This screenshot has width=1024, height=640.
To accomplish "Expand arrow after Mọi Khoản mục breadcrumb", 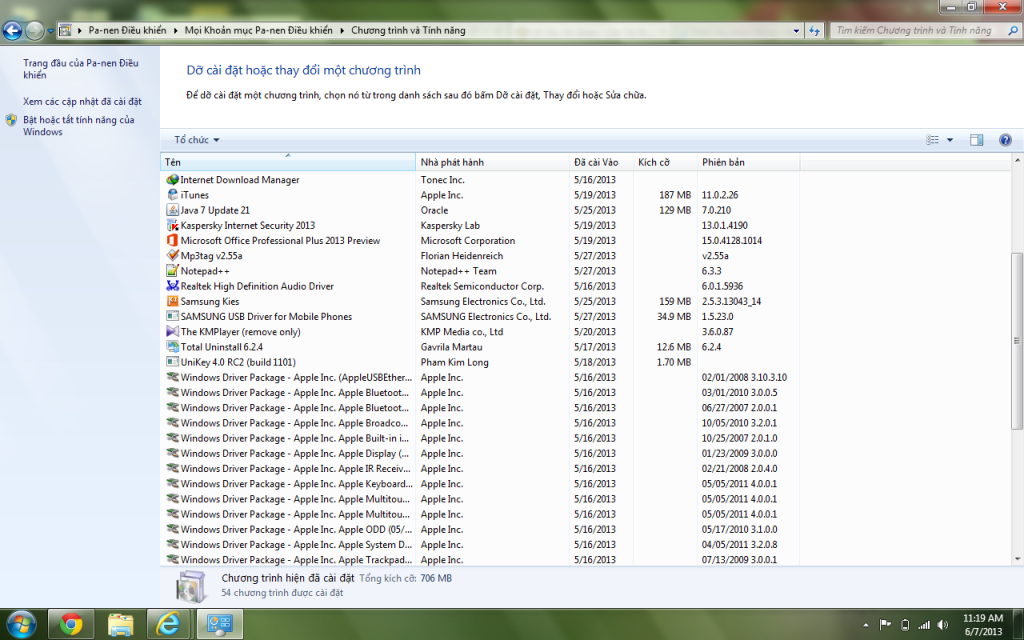I will (342, 30).
